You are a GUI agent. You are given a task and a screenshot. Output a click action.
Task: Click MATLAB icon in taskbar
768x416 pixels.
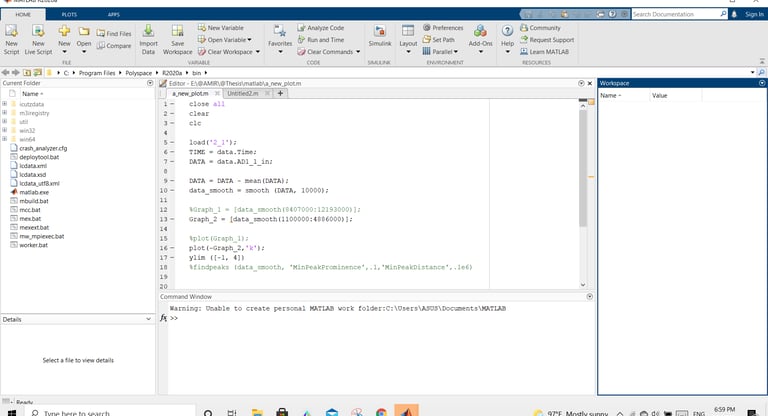point(407,412)
